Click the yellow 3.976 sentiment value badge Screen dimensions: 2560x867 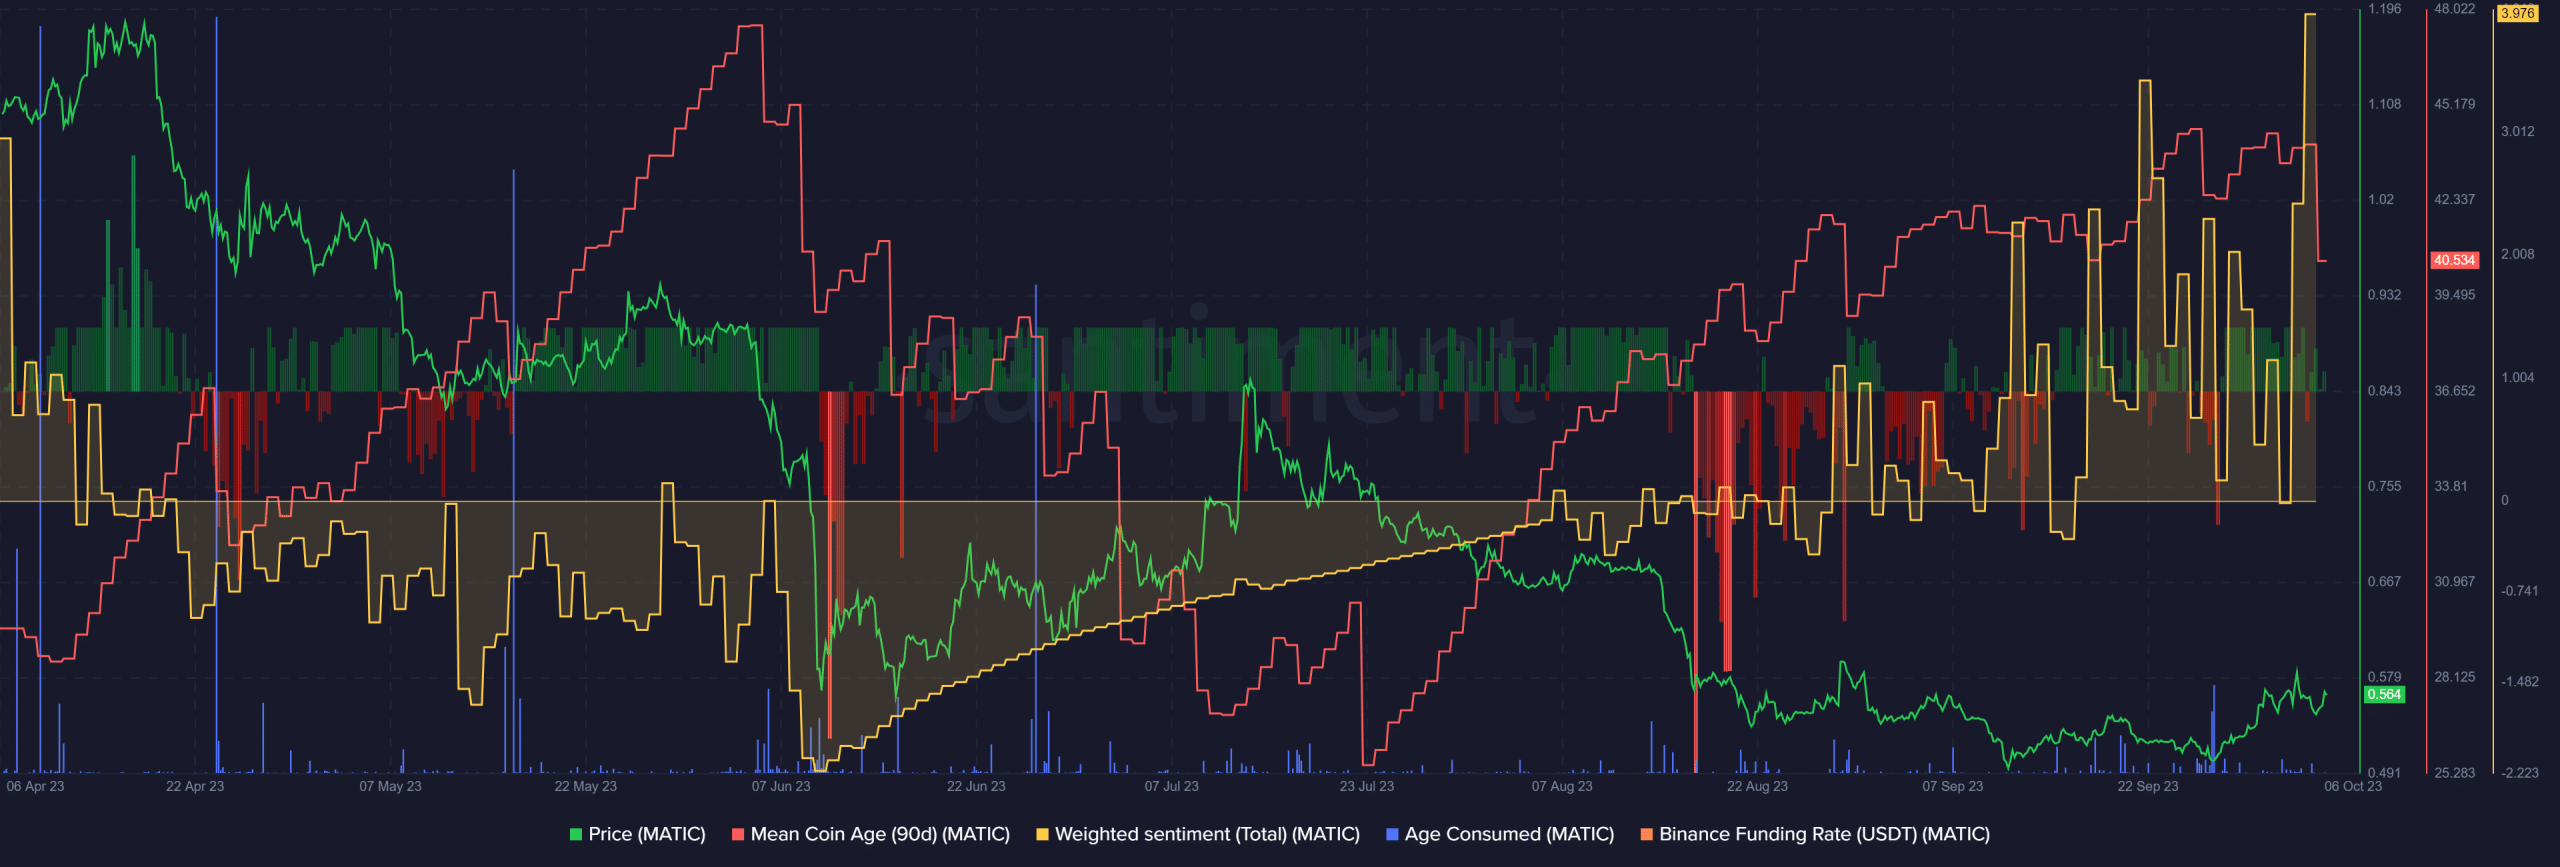tap(2517, 13)
